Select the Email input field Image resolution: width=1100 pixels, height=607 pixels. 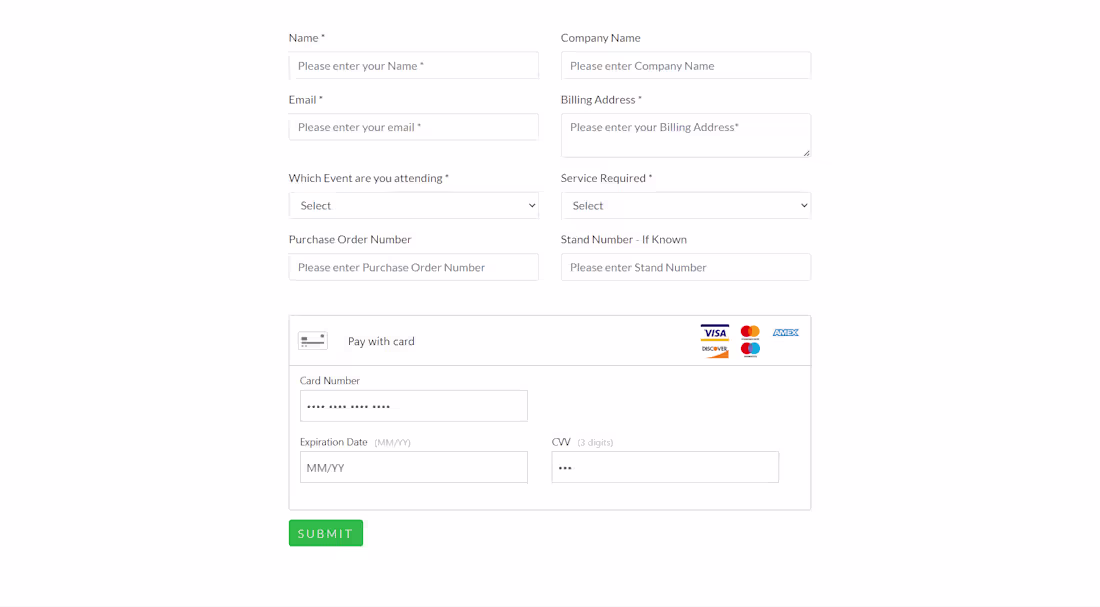413,127
